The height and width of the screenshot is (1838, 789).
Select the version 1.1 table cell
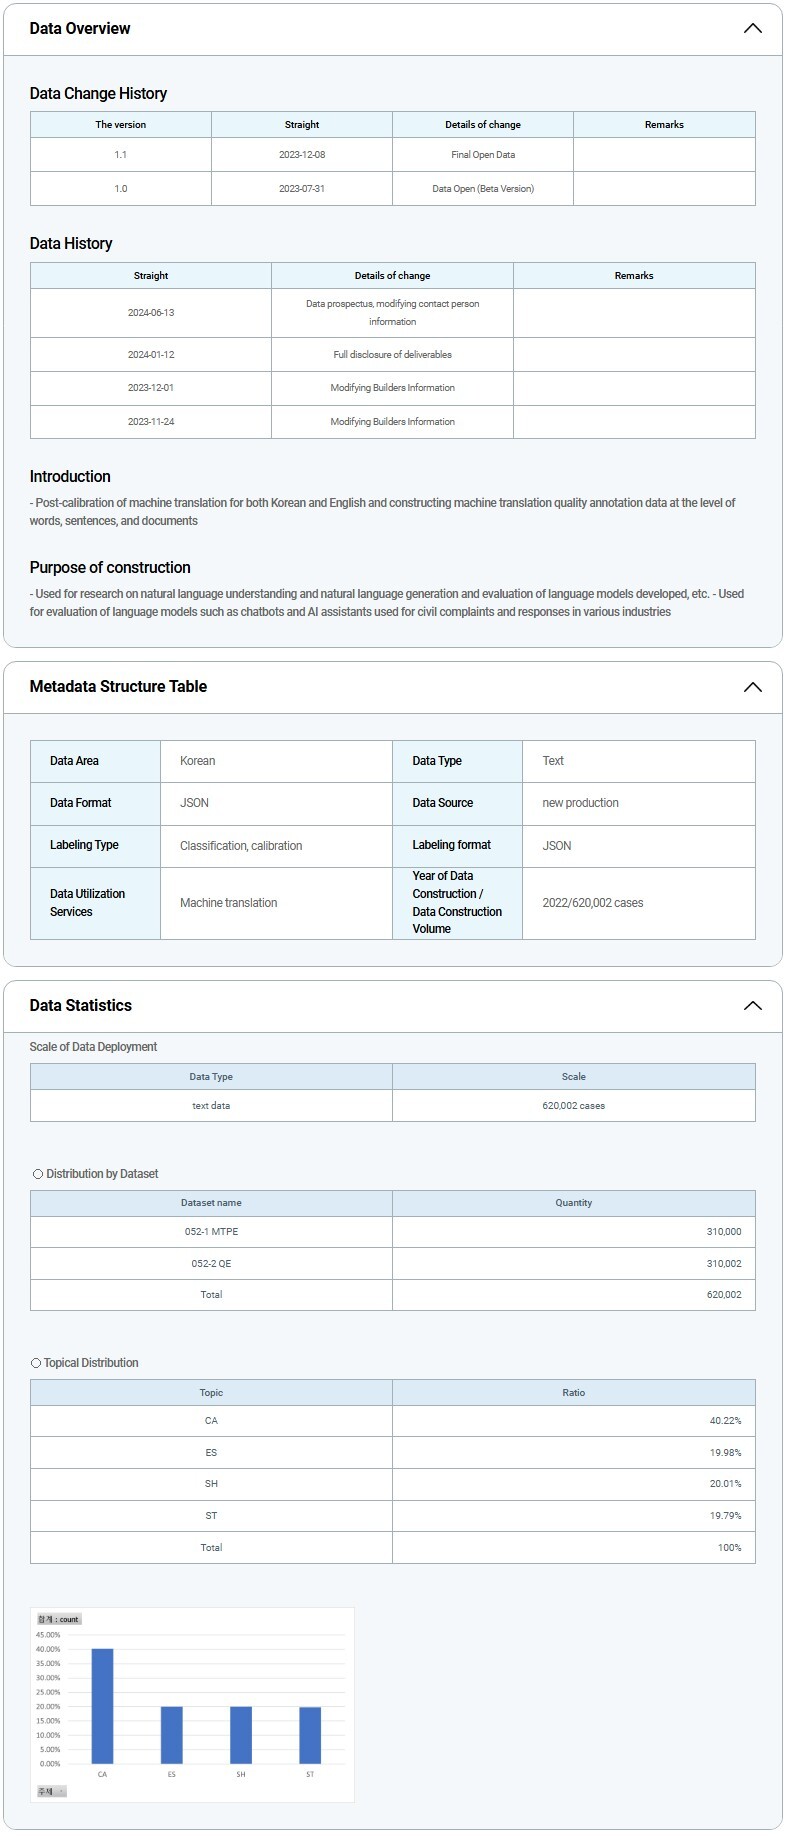121,155
